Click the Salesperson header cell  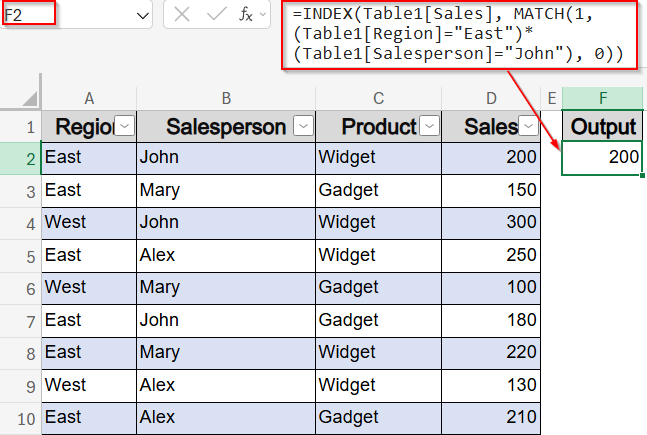pos(226,126)
